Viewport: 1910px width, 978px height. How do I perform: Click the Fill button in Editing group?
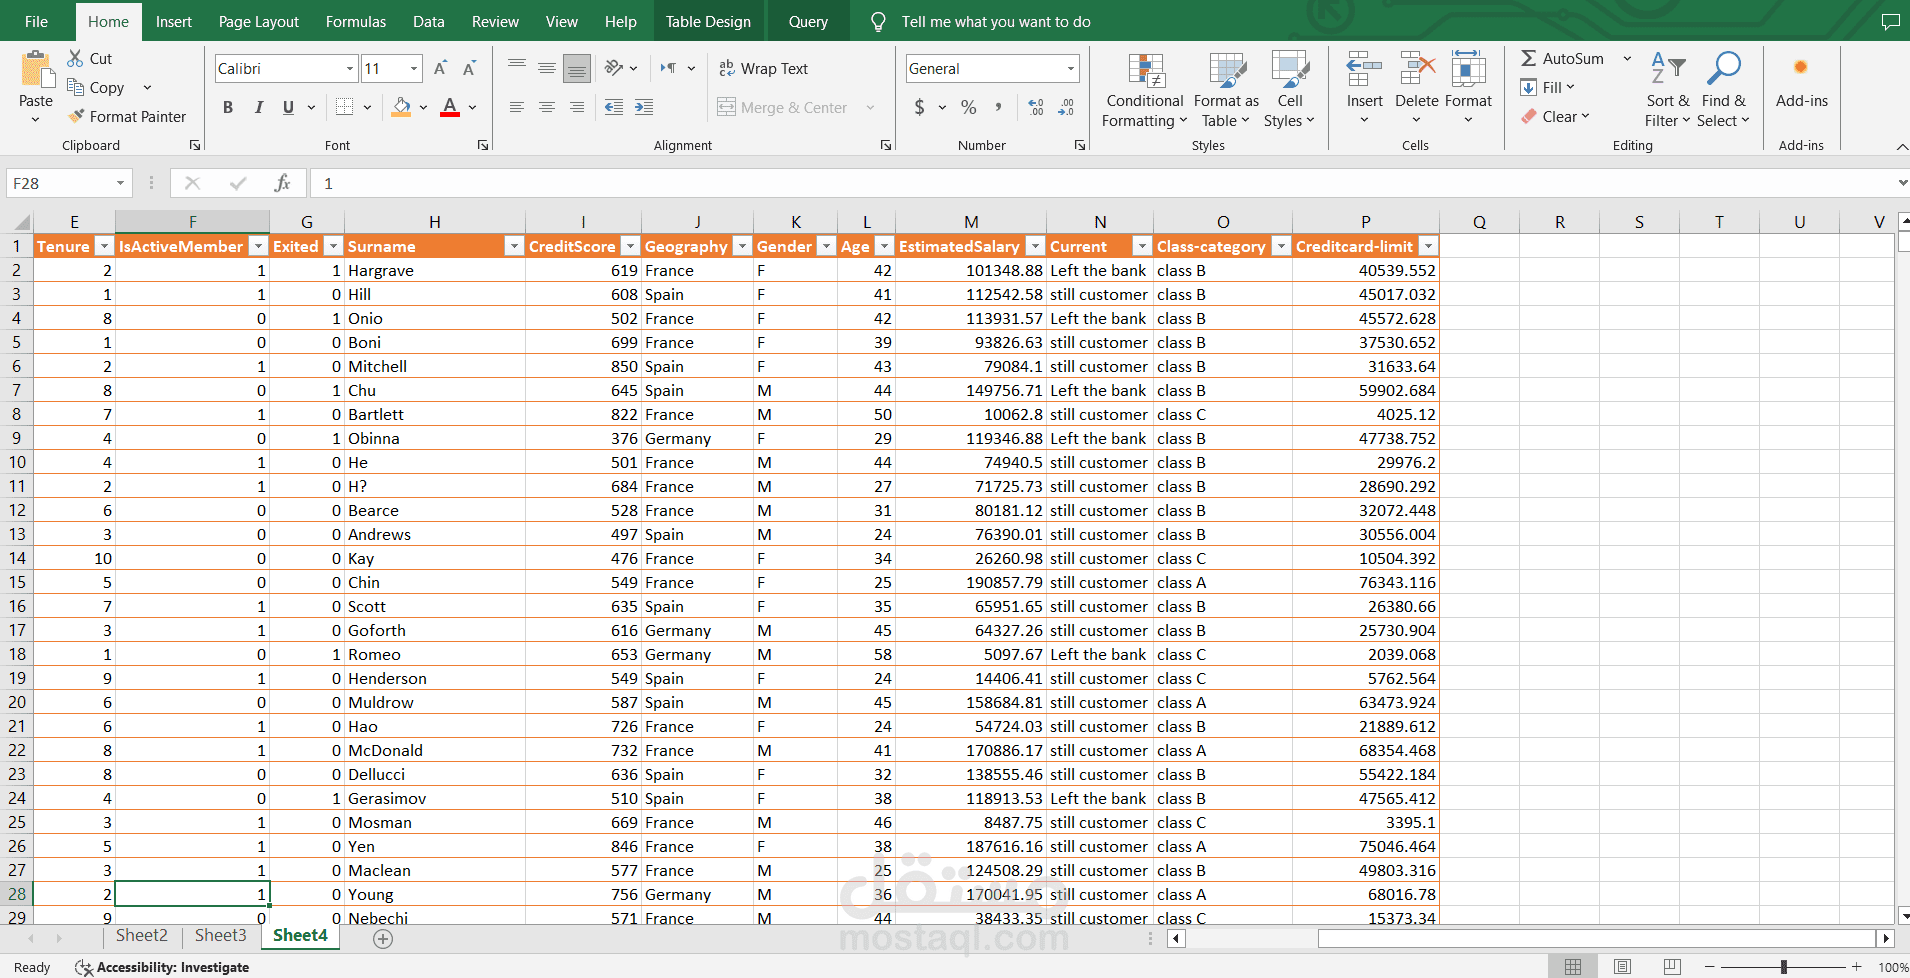point(1546,87)
